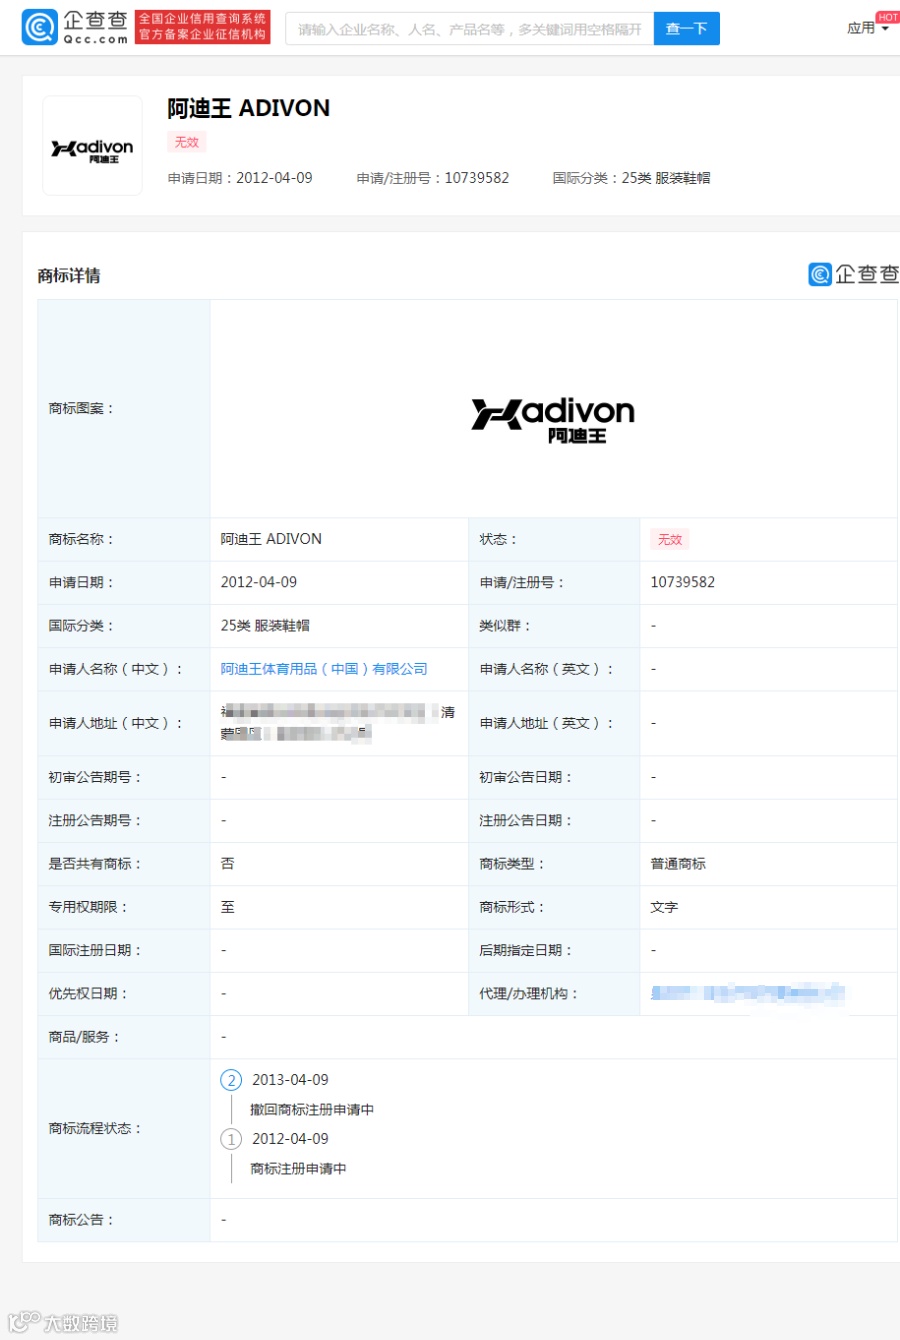
Task: Click 国际分类：25类 服装鞋帽 in header
Action: (x=631, y=178)
